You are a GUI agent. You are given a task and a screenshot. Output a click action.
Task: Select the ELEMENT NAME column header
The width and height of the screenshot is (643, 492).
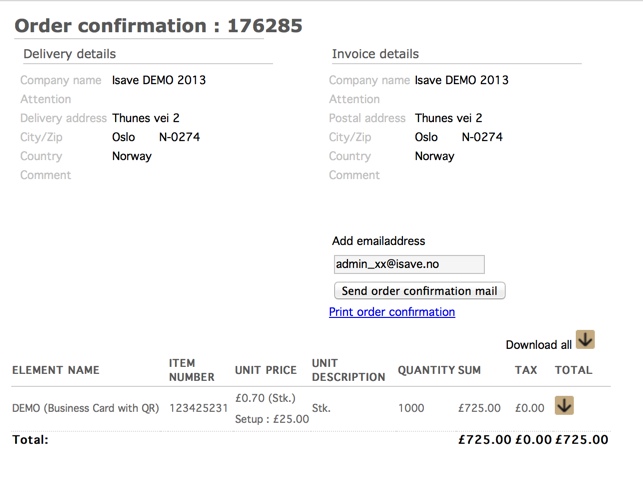[x=56, y=370]
